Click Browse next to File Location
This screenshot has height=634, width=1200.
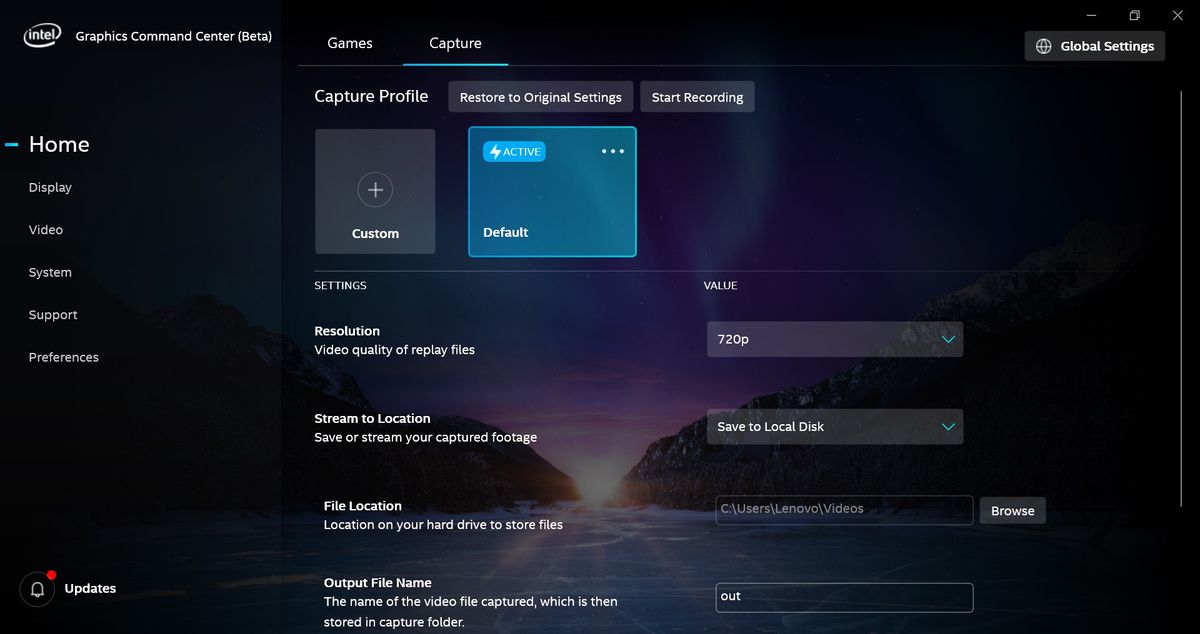pyautogui.click(x=1012, y=510)
